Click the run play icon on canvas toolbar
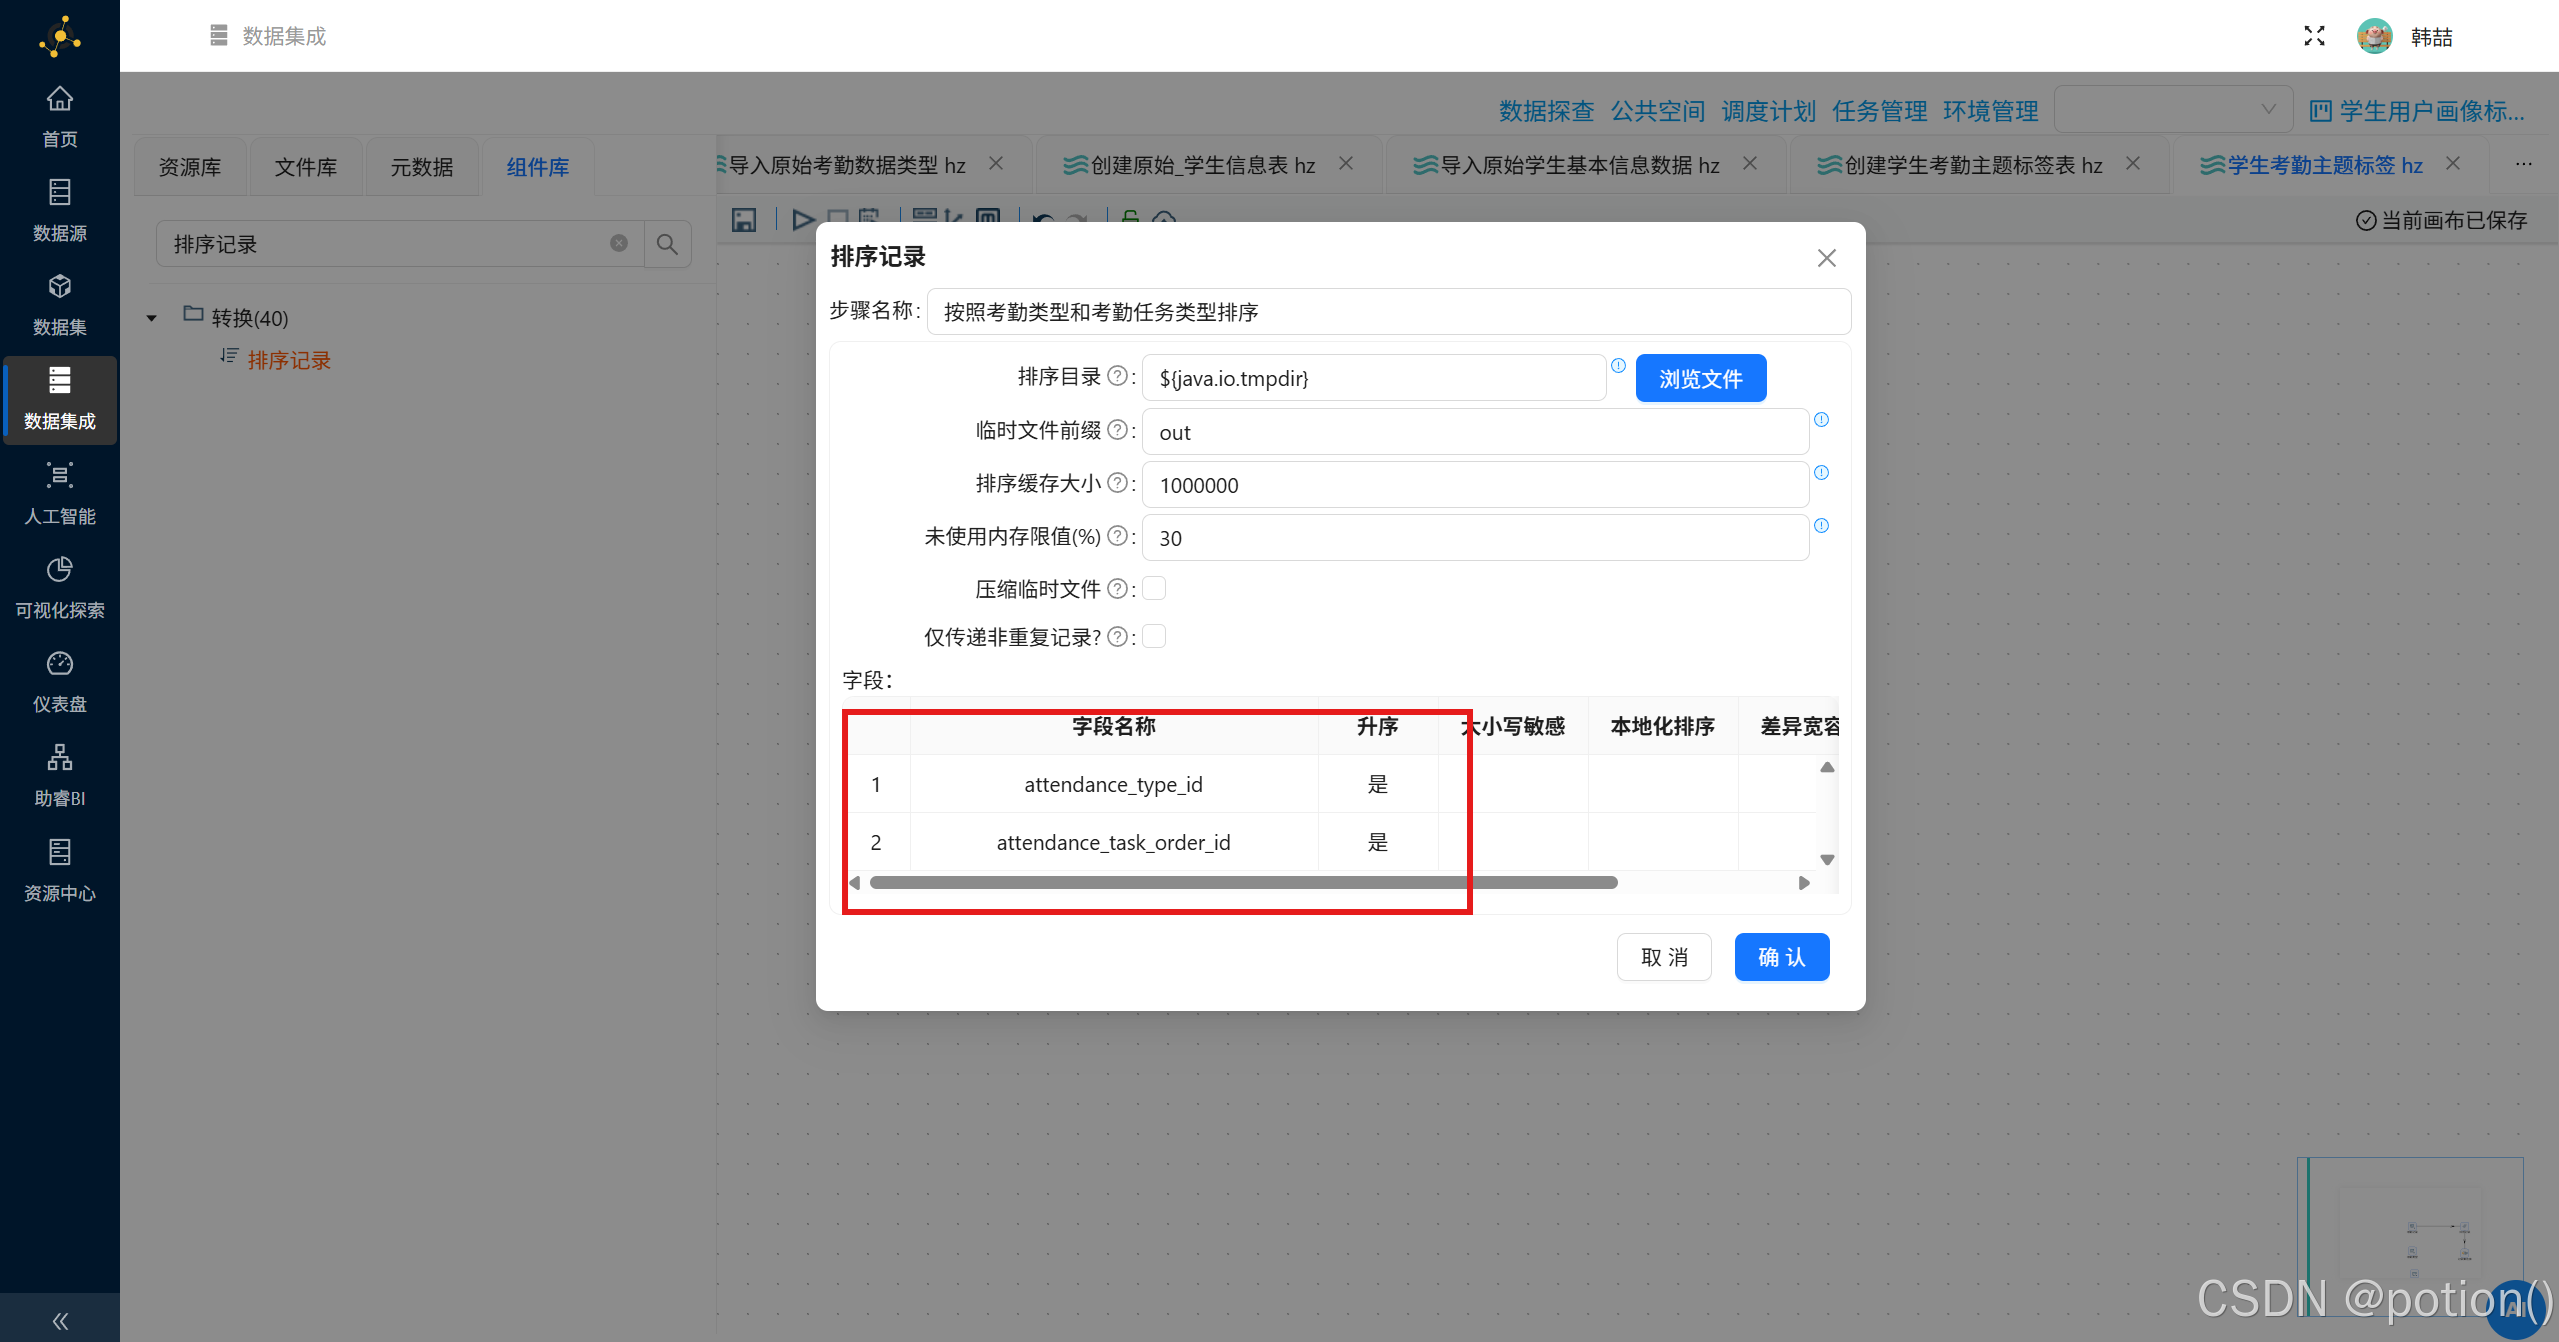2559x1342 pixels. click(802, 220)
